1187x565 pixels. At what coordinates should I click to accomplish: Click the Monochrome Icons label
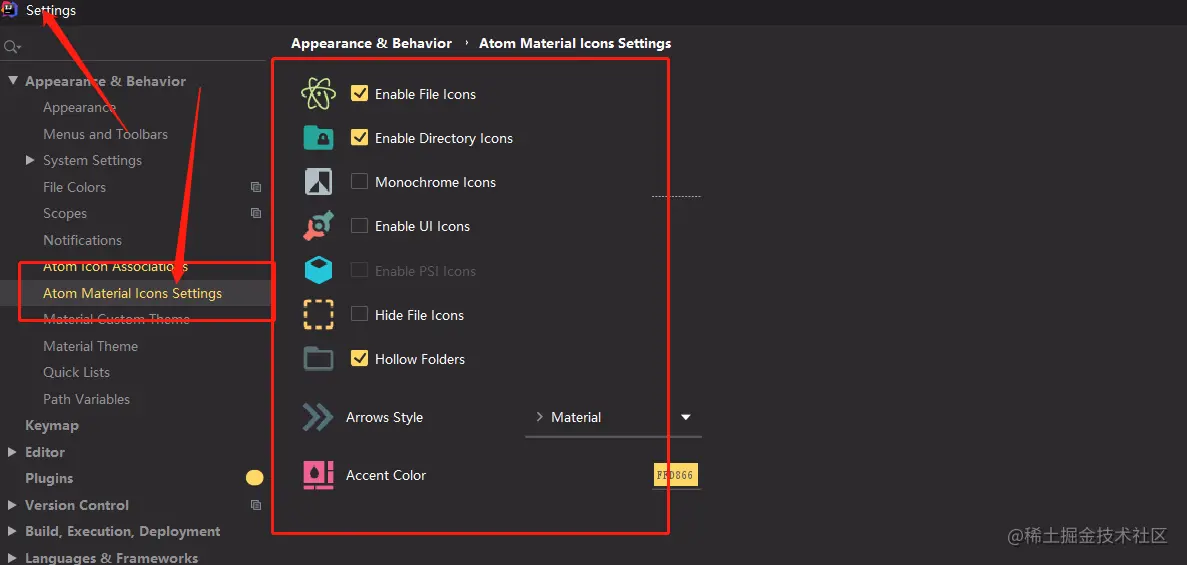435,183
